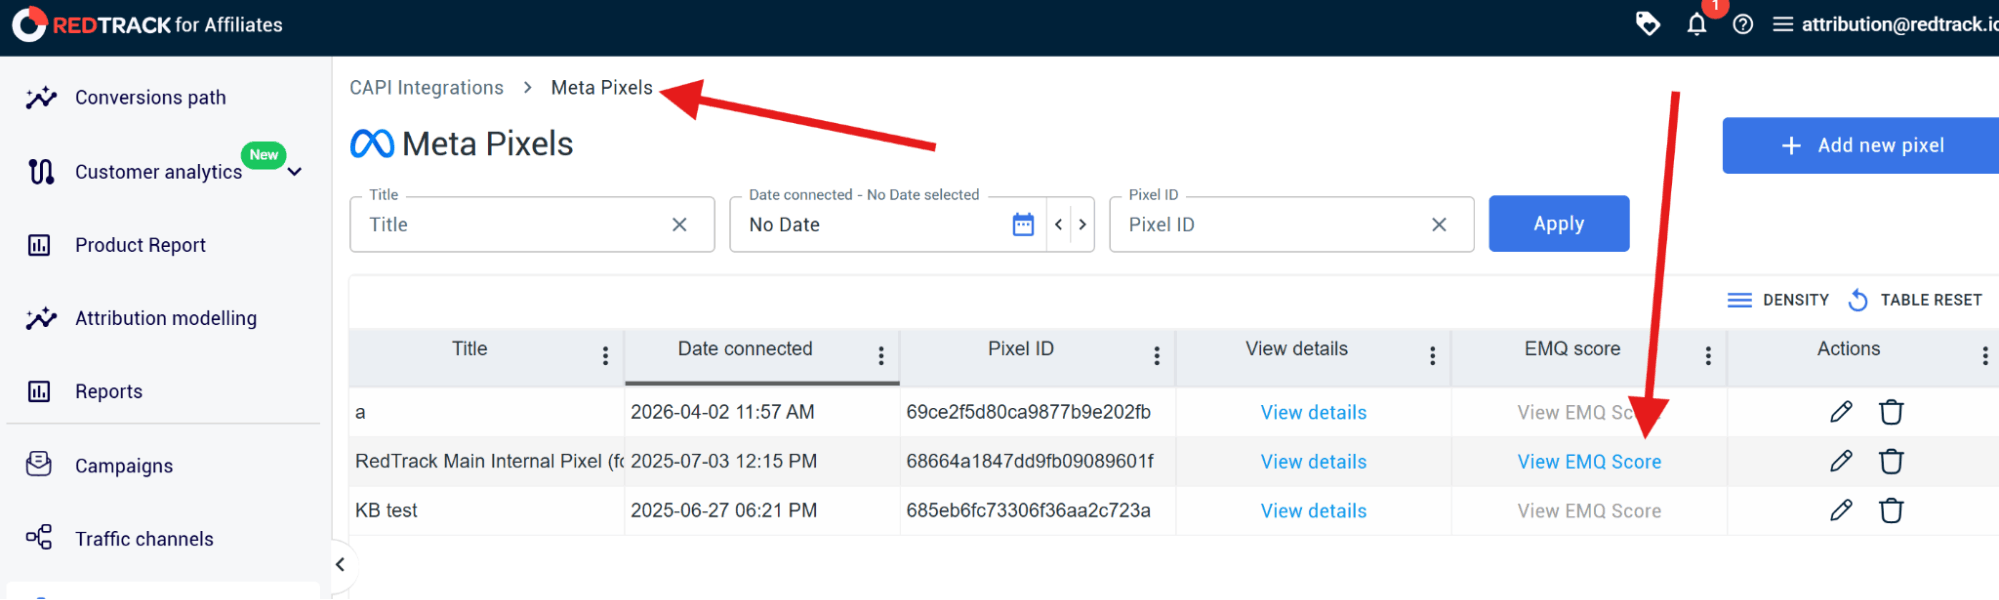Viewport: 1999px width, 600px height.
Task: View details for RedTrack Main Internal Pixel
Action: pyautogui.click(x=1314, y=461)
